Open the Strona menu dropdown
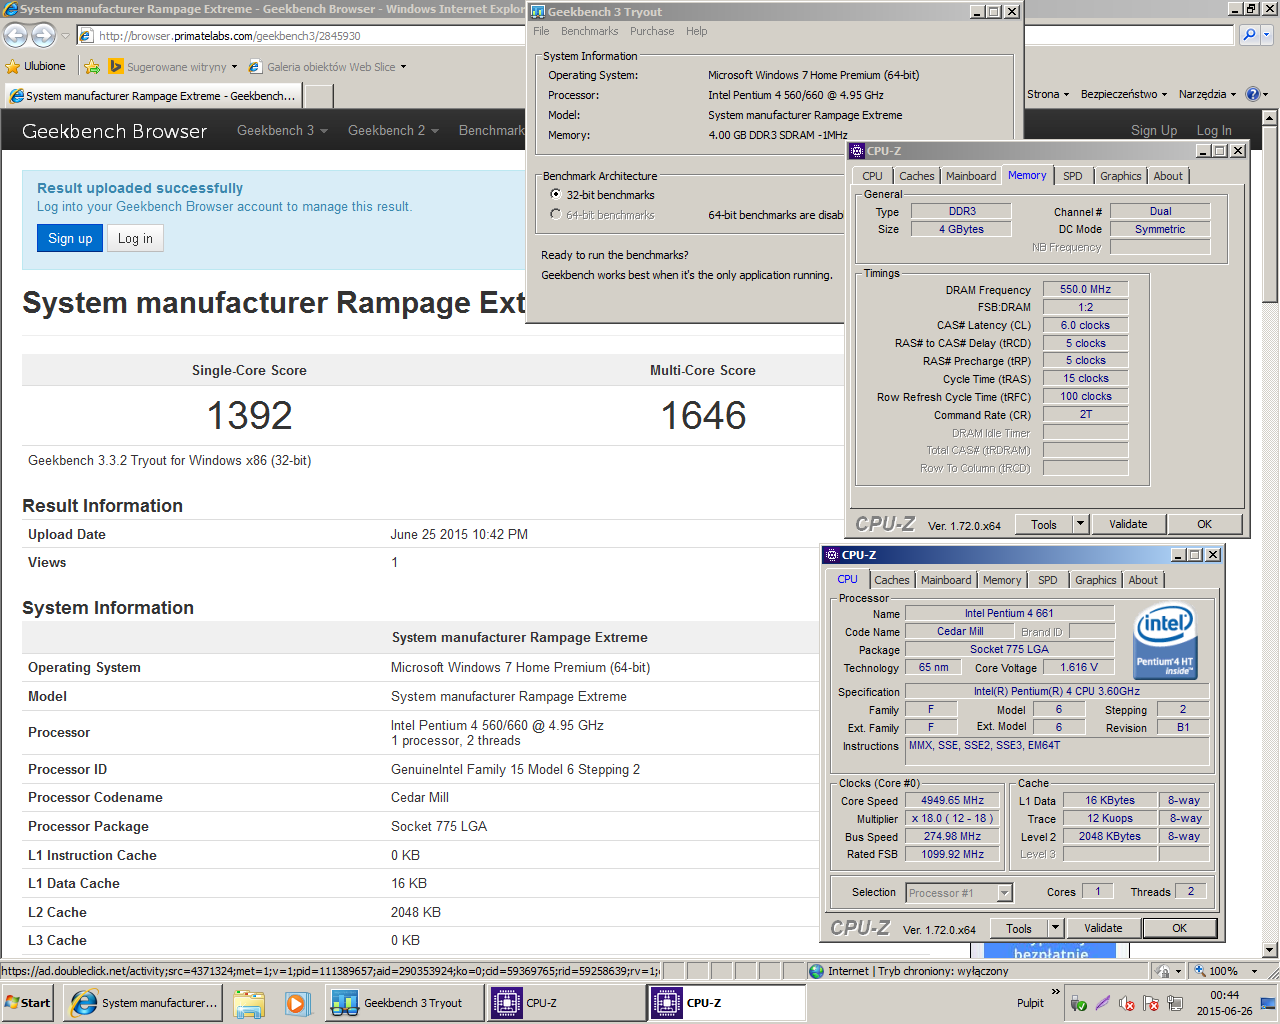 (x=1048, y=94)
